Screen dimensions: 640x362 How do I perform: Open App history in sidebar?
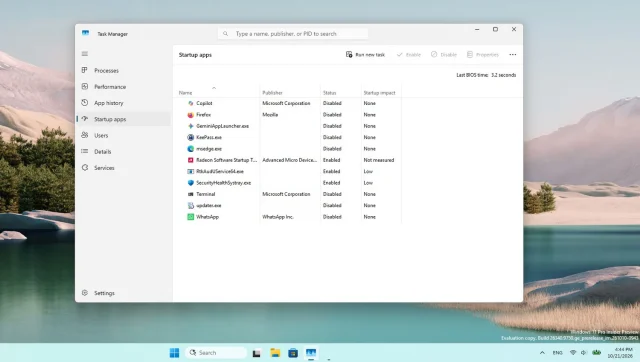123,103
